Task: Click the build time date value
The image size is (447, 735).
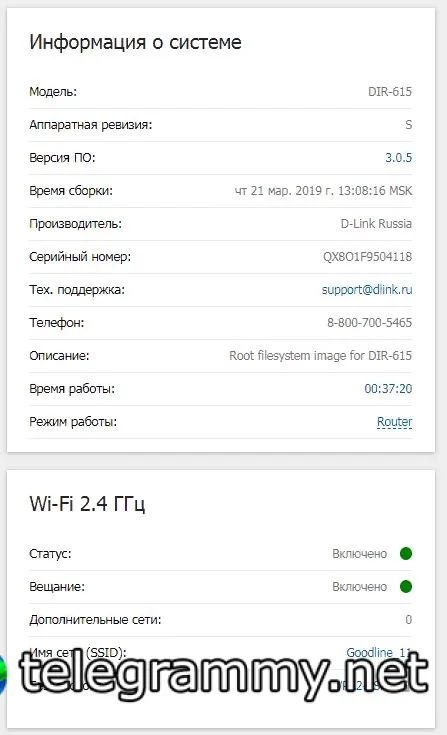Action: (x=323, y=191)
